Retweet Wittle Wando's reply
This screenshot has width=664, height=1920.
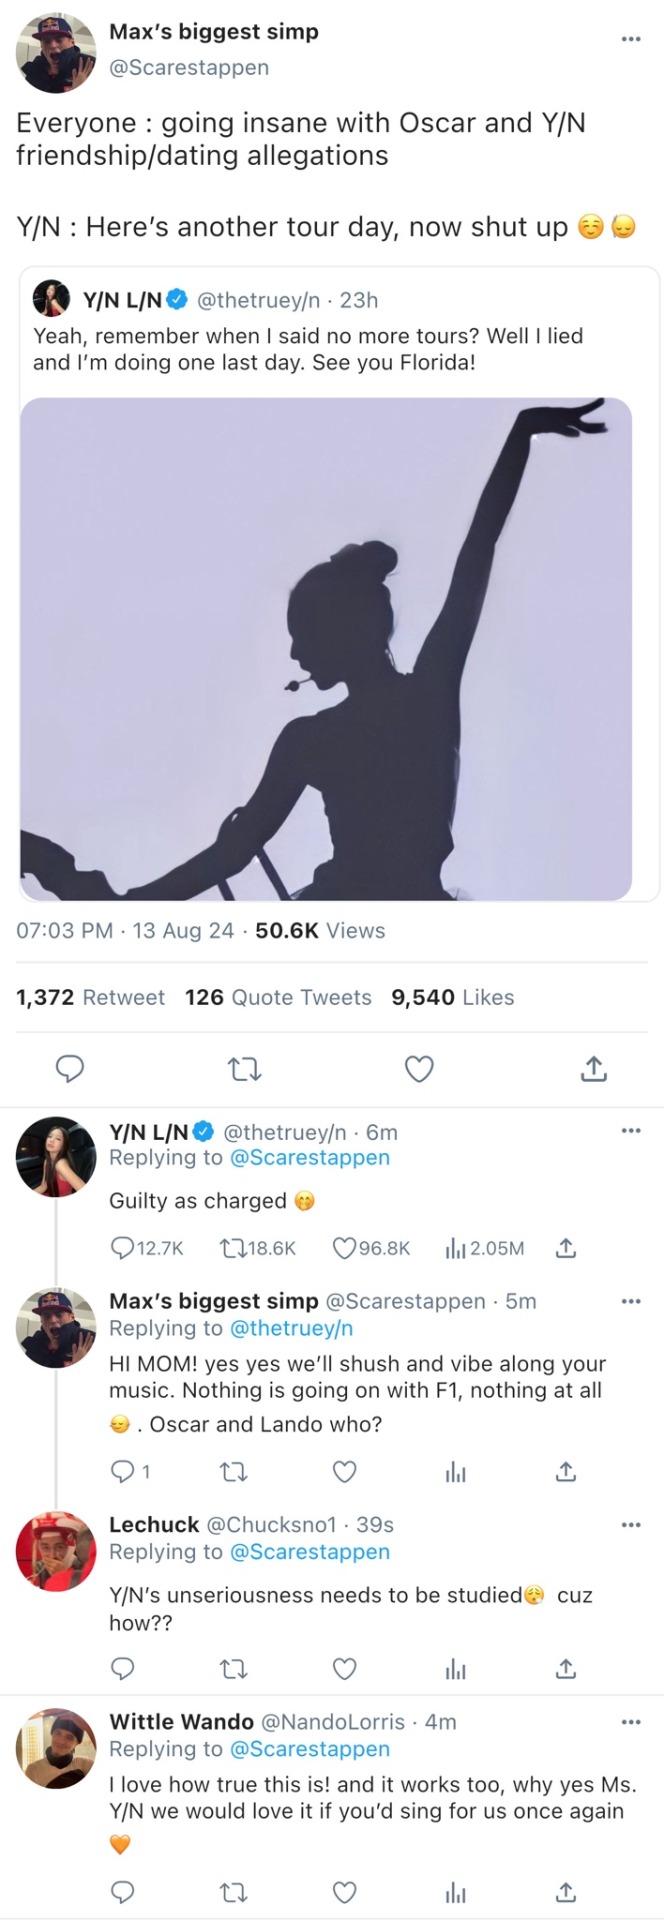[231, 1891]
